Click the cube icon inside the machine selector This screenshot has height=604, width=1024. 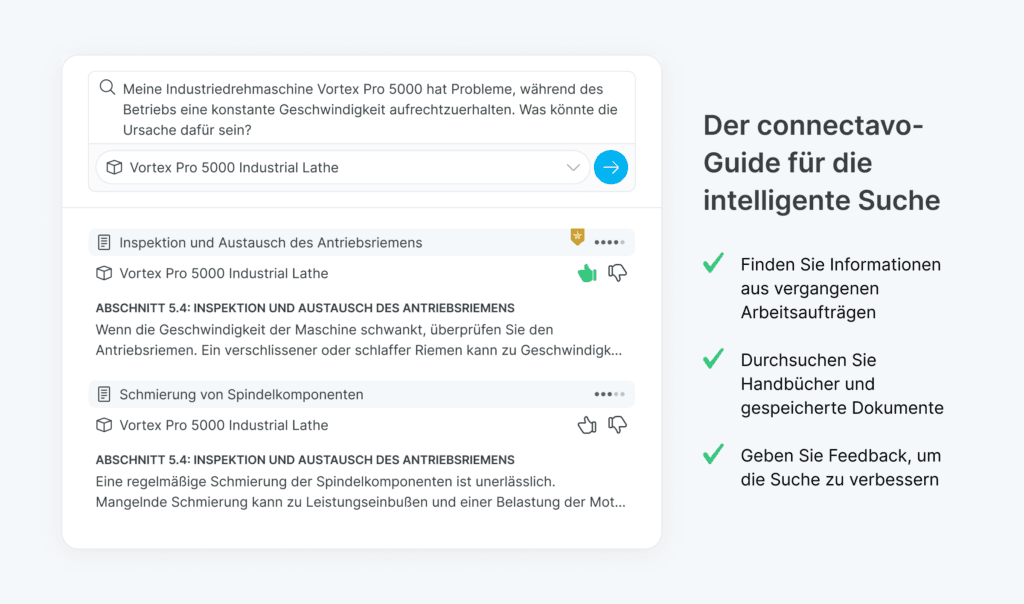tap(114, 167)
